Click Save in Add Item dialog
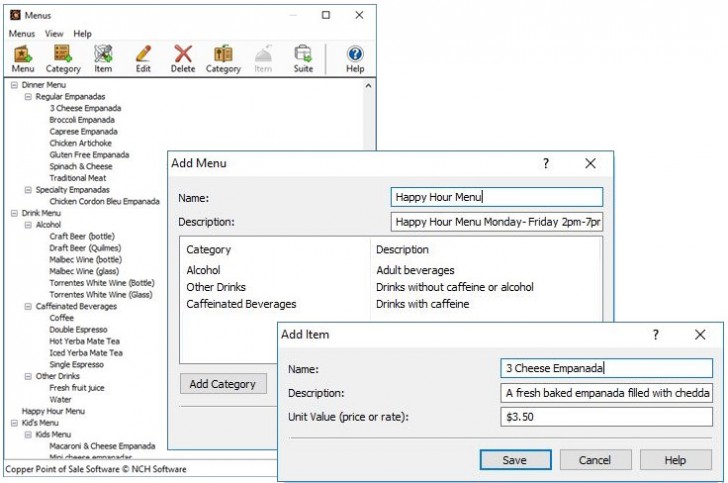Viewport: 728px width, 483px height. pos(515,460)
